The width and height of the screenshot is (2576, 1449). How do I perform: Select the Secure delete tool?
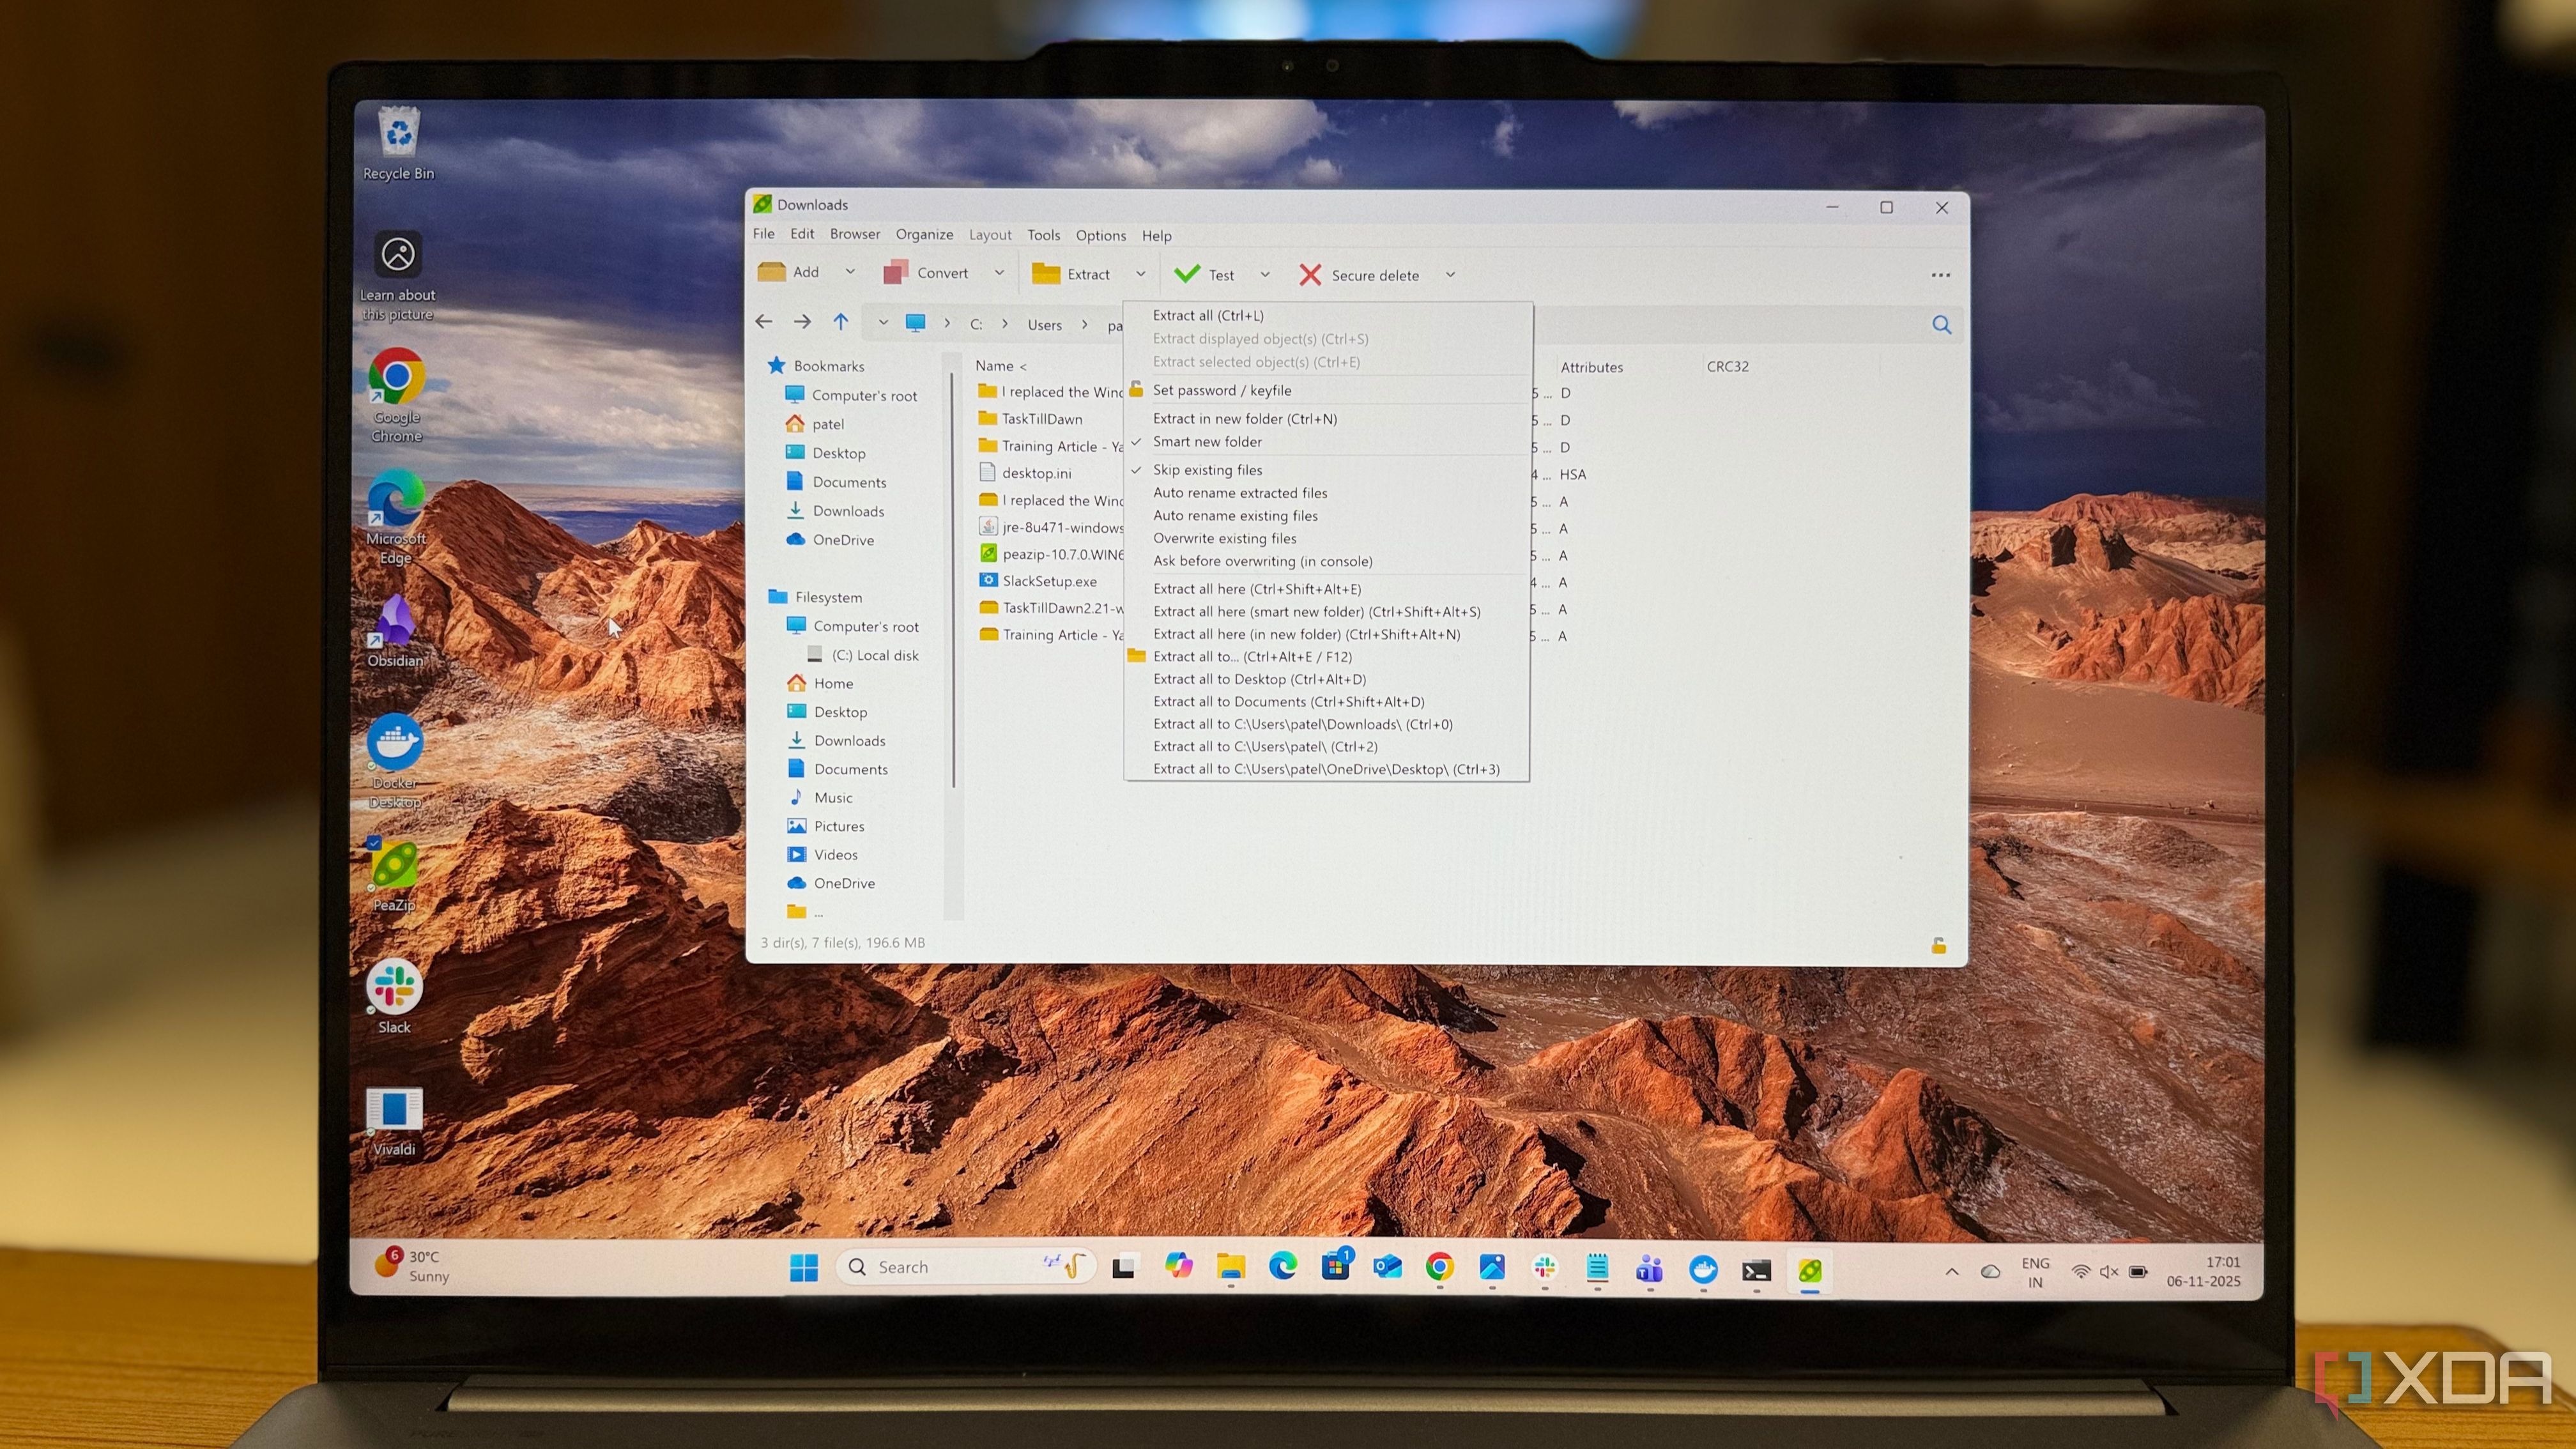(1361, 275)
